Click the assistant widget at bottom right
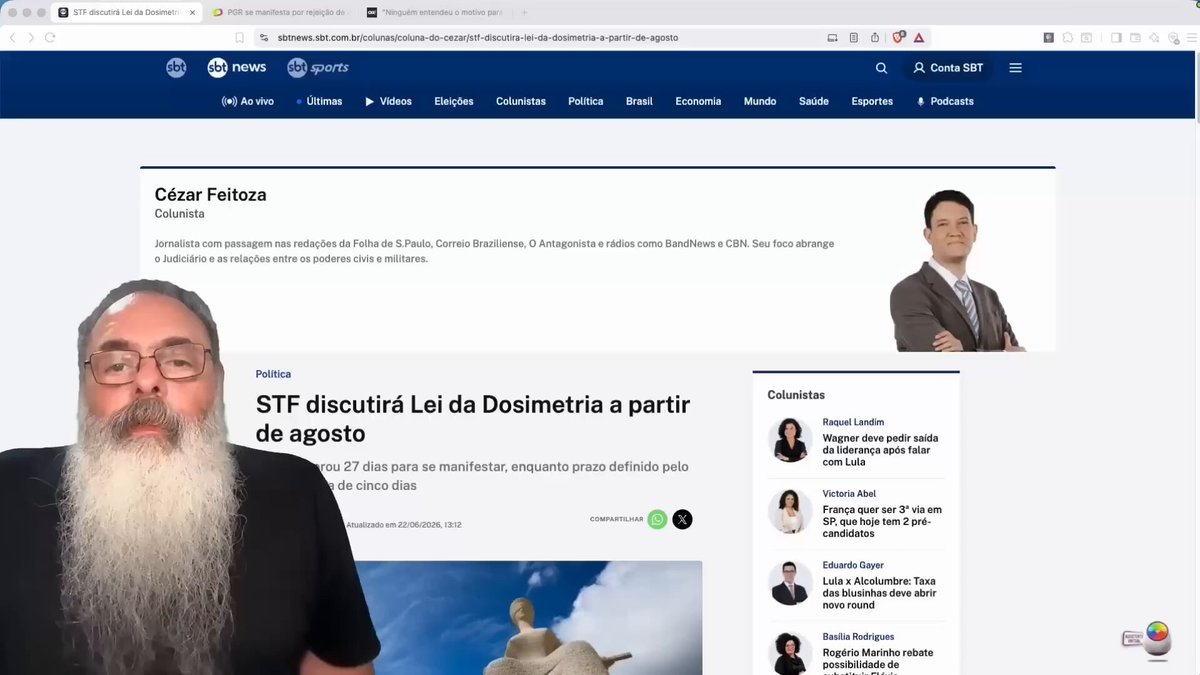Screen dimensions: 1200x675 coord(1147,638)
